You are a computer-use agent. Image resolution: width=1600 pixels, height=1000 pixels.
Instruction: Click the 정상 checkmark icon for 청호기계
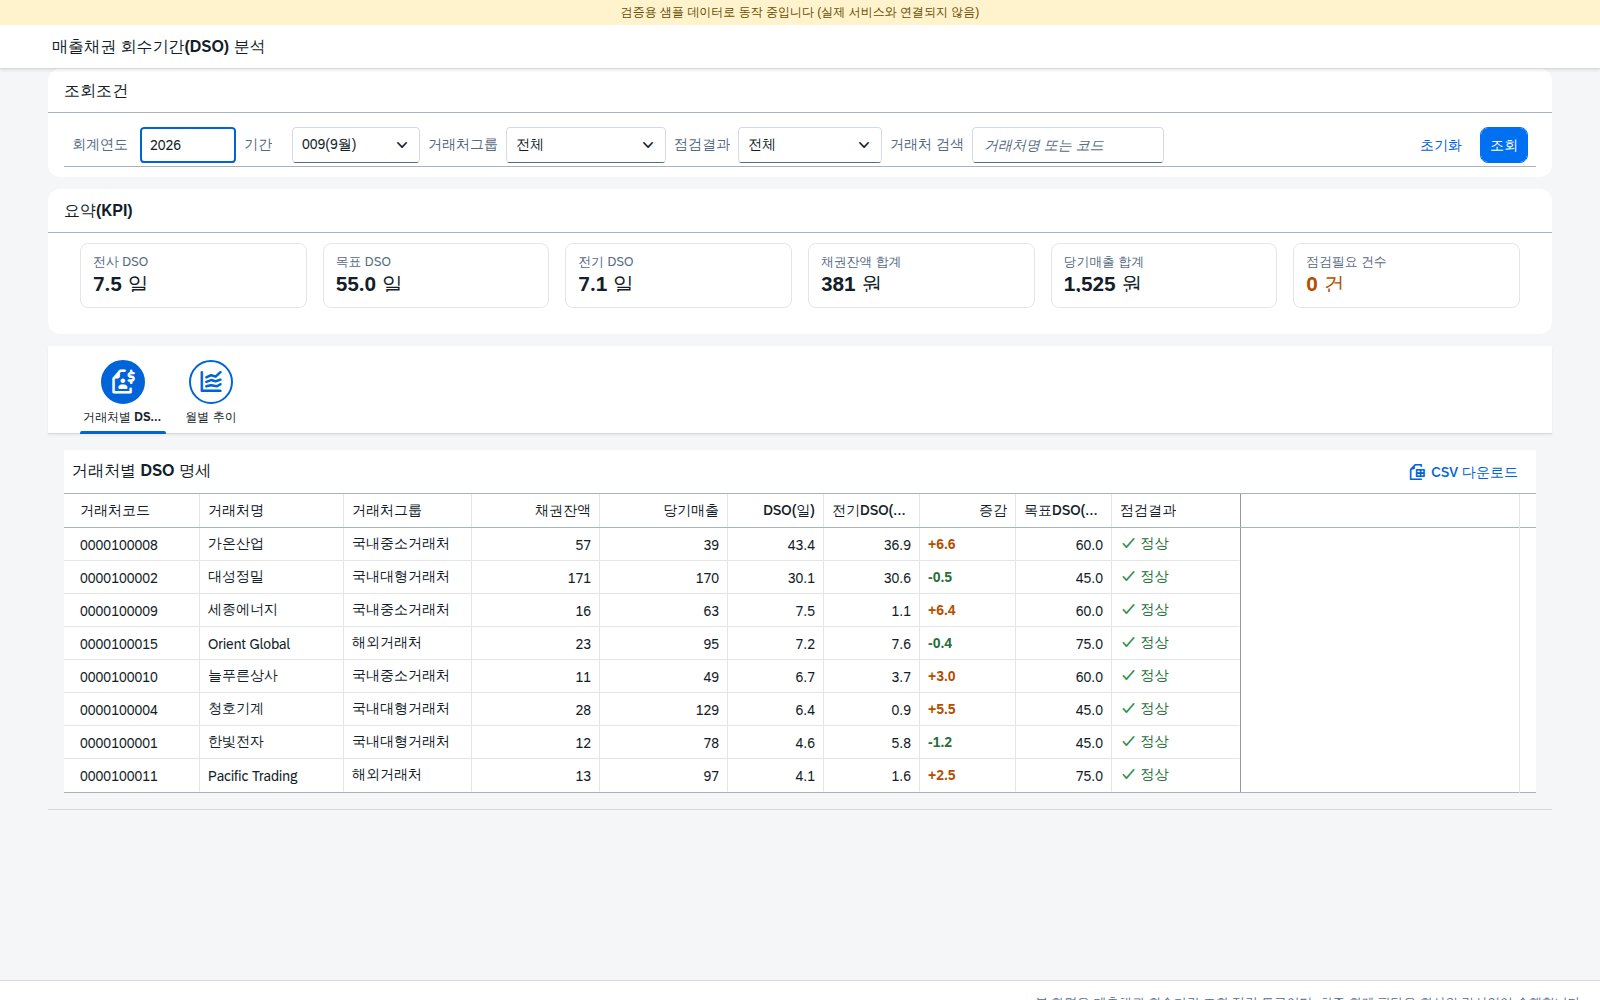tap(1128, 709)
